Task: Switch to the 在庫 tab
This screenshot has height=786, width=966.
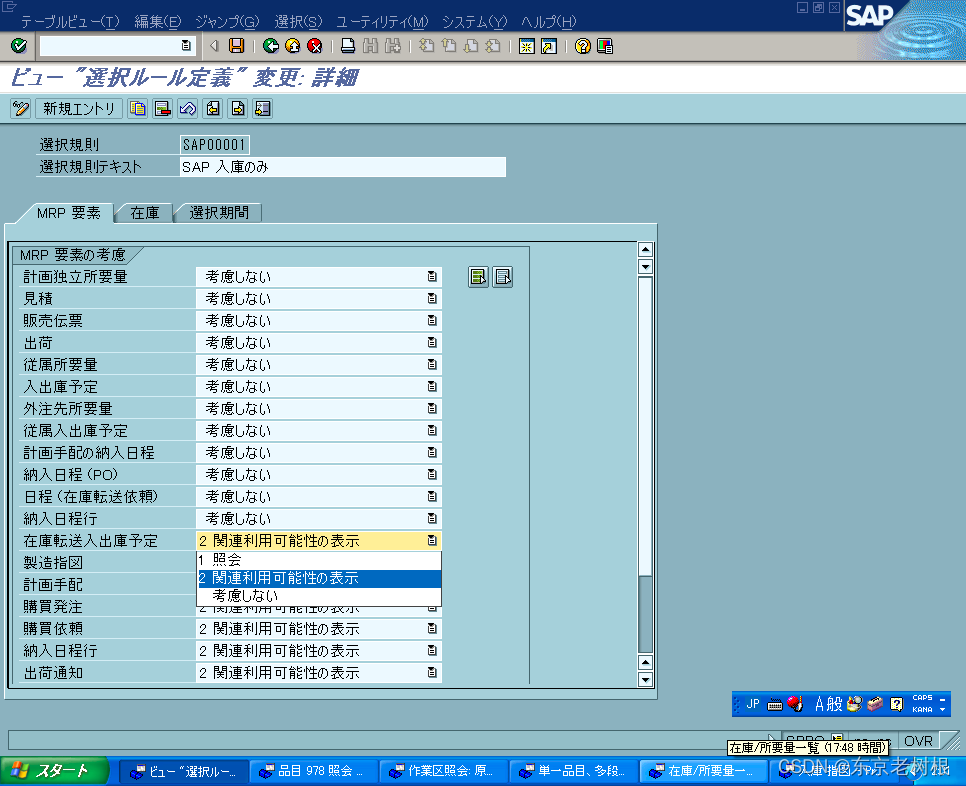Action: [x=144, y=212]
